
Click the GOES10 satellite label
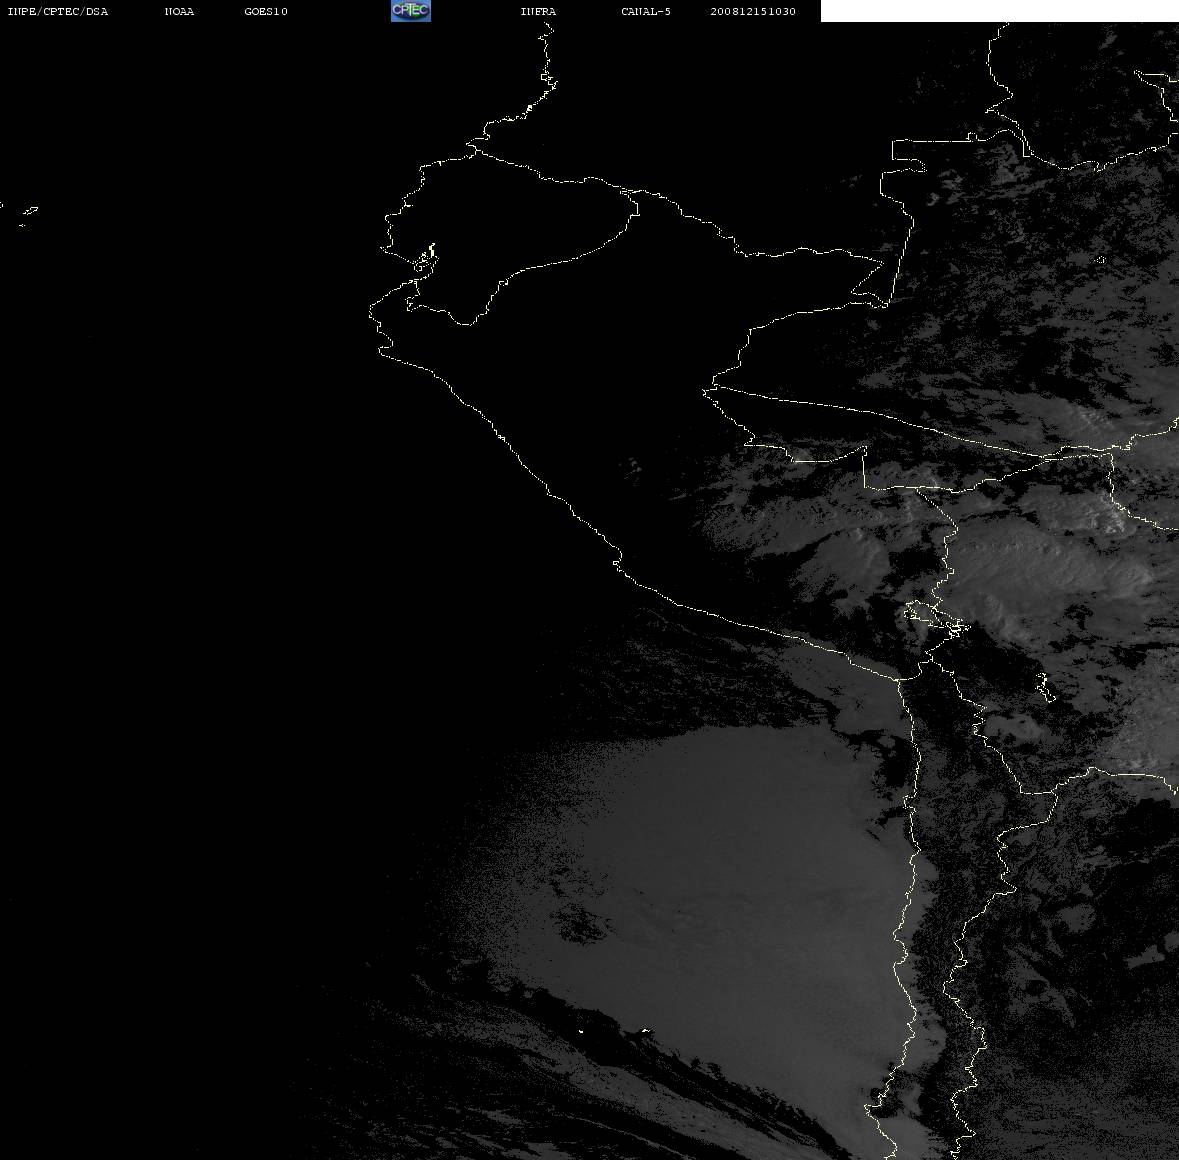point(266,11)
